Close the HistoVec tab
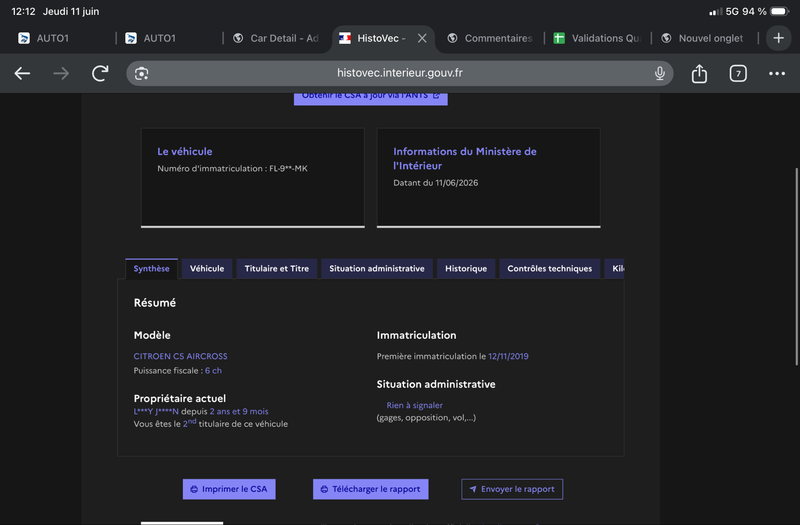This screenshot has height=525, width=800. pyautogui.click(x=422, y=38)
